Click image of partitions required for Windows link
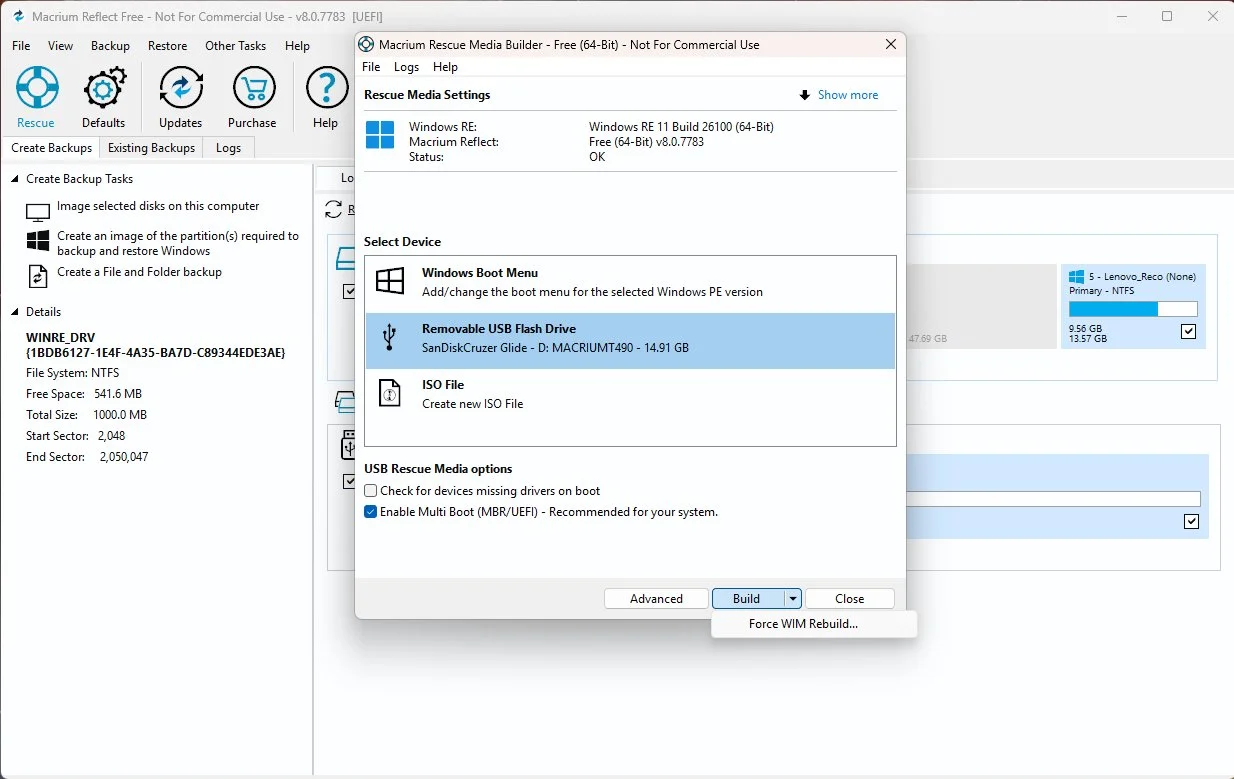This screenshot has height=779, width=1234. click(178, 244)
